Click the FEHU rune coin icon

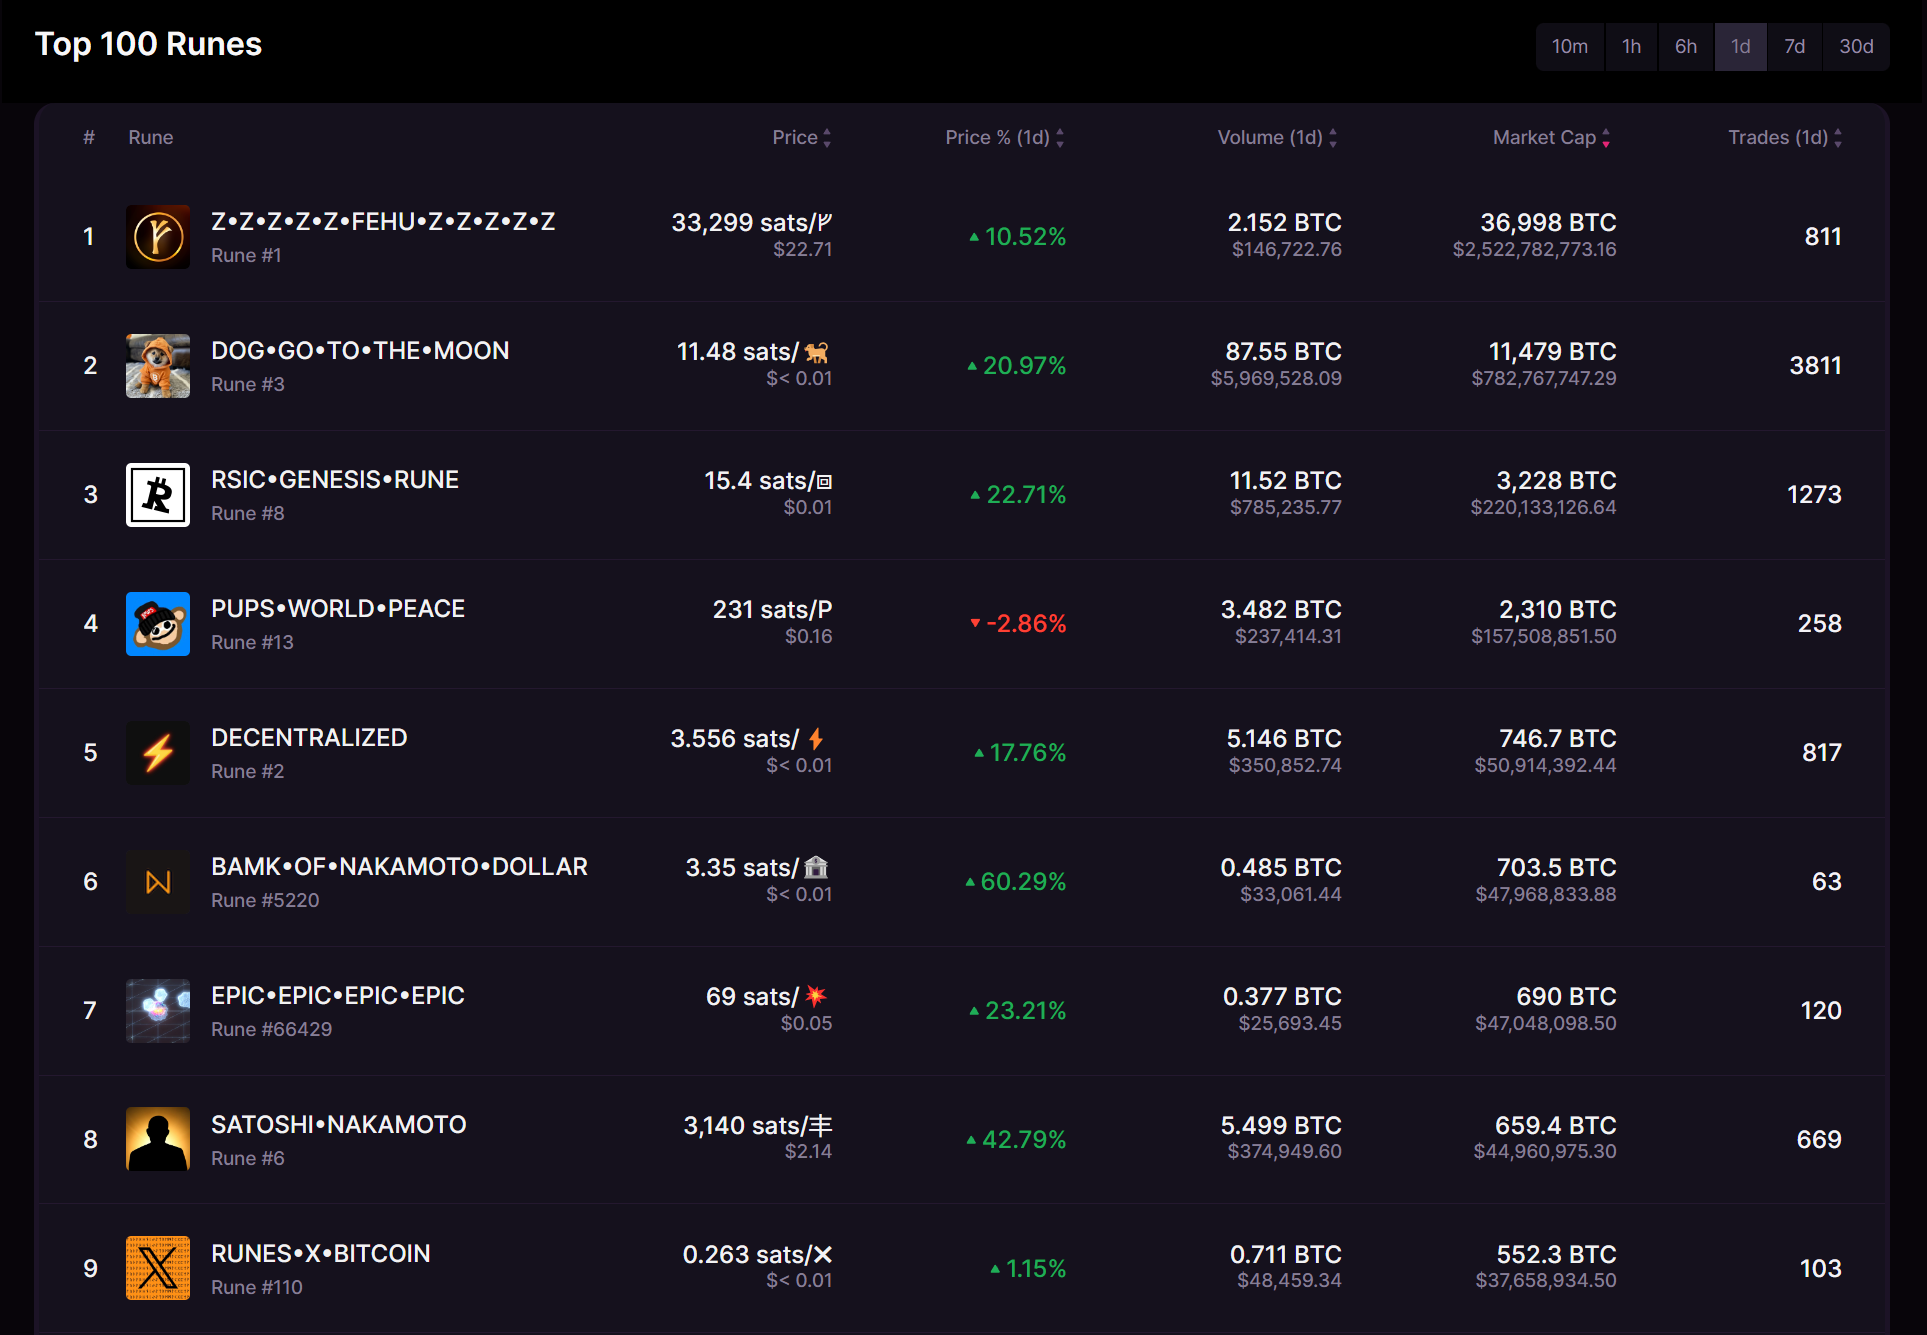pyautogui.click(x=157, y=237)
